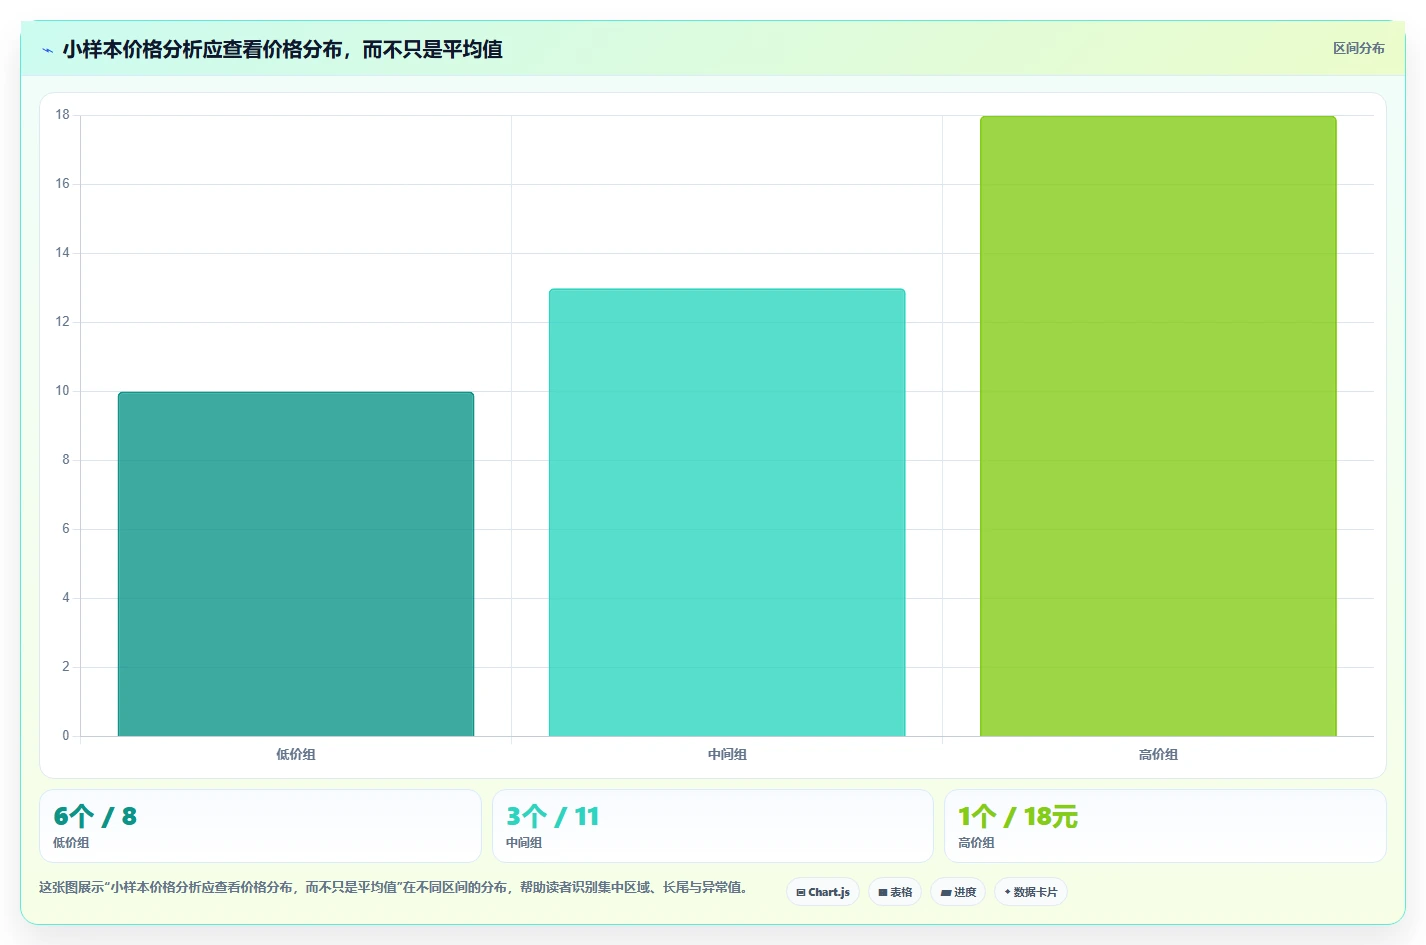Image resolution: width=1426 pixels, height=945 pixels.
Task: Click the y-axis tick label 10
Action: 63,391
